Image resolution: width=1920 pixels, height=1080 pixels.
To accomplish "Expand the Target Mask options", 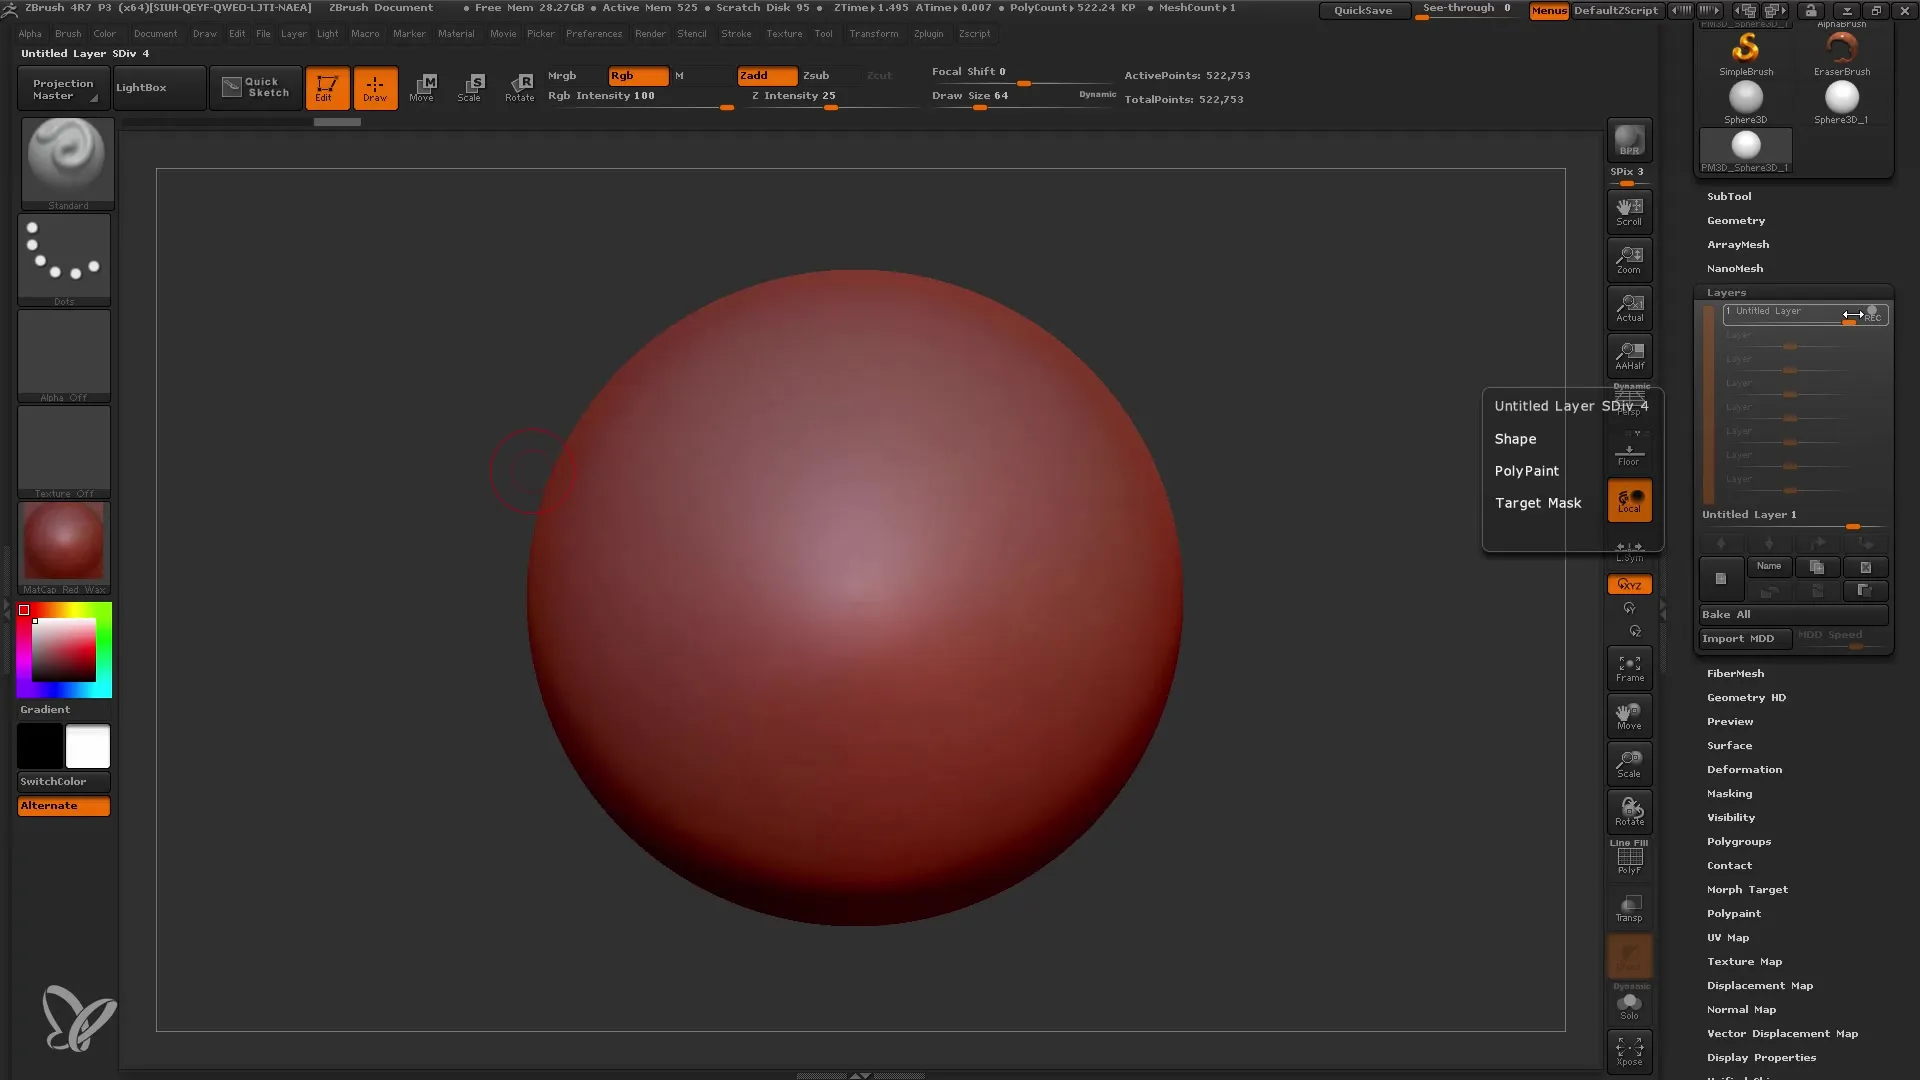I will 1538,501.
